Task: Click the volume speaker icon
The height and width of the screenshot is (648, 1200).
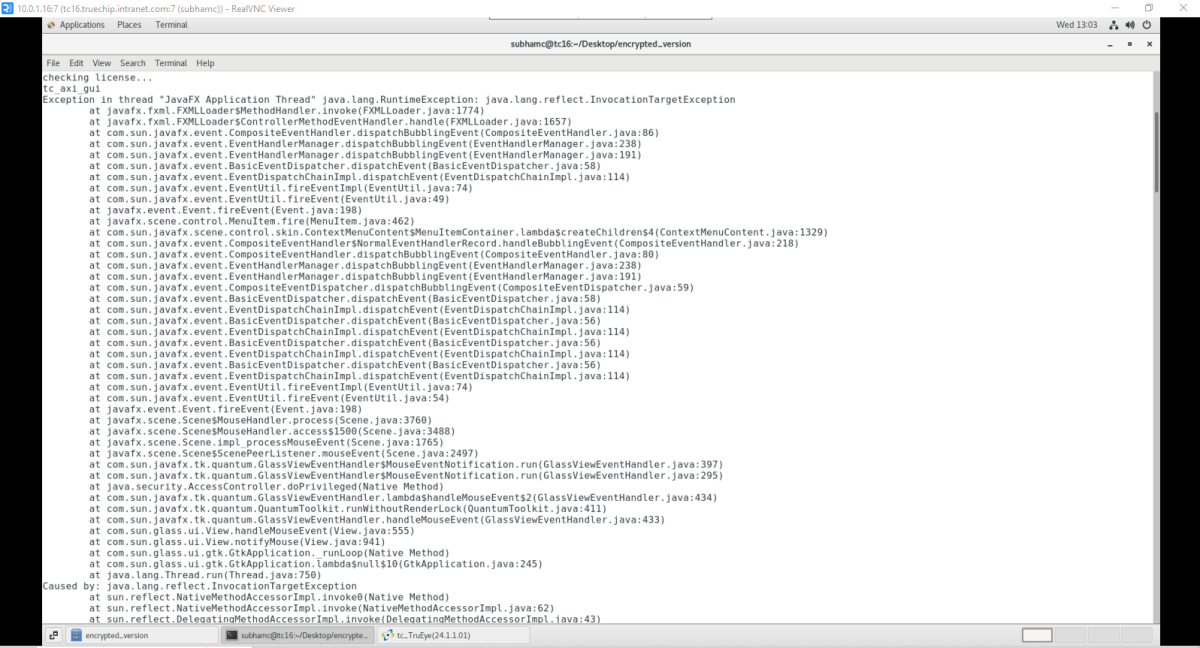Action: pyautogui.click(x=1130, y=25)
